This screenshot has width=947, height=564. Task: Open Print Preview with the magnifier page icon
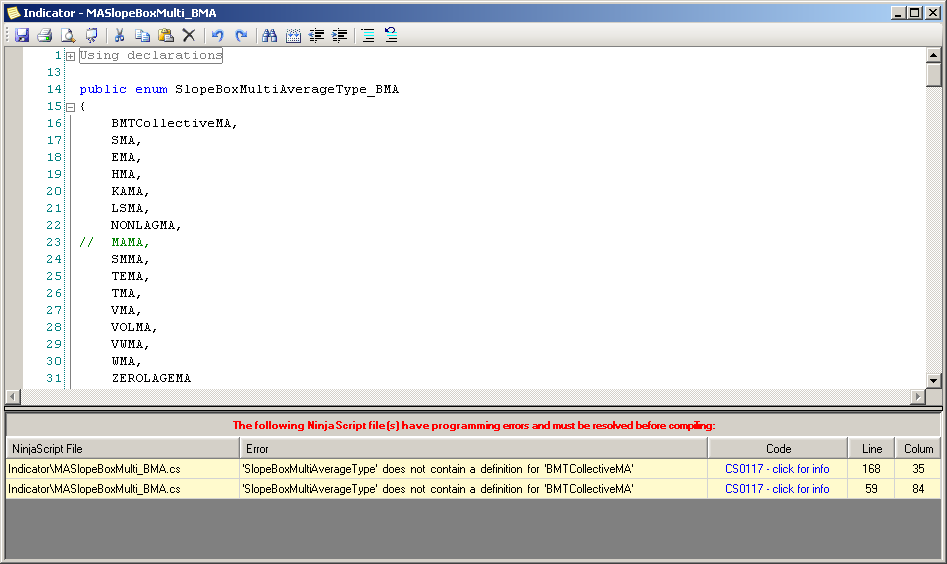pyautogui.click(x=68, y=36)
